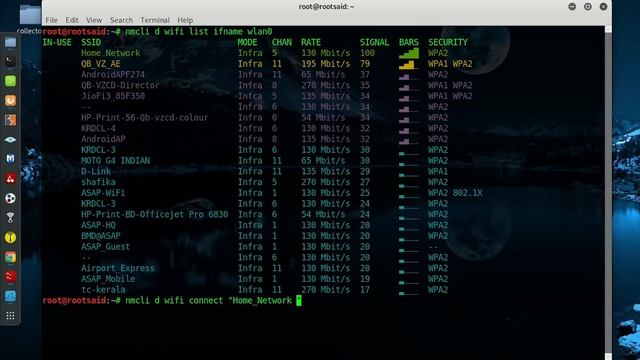
Task: Click the 195 Mbit/s rate value
Action: pyautogui.click(x=325, y=64)
